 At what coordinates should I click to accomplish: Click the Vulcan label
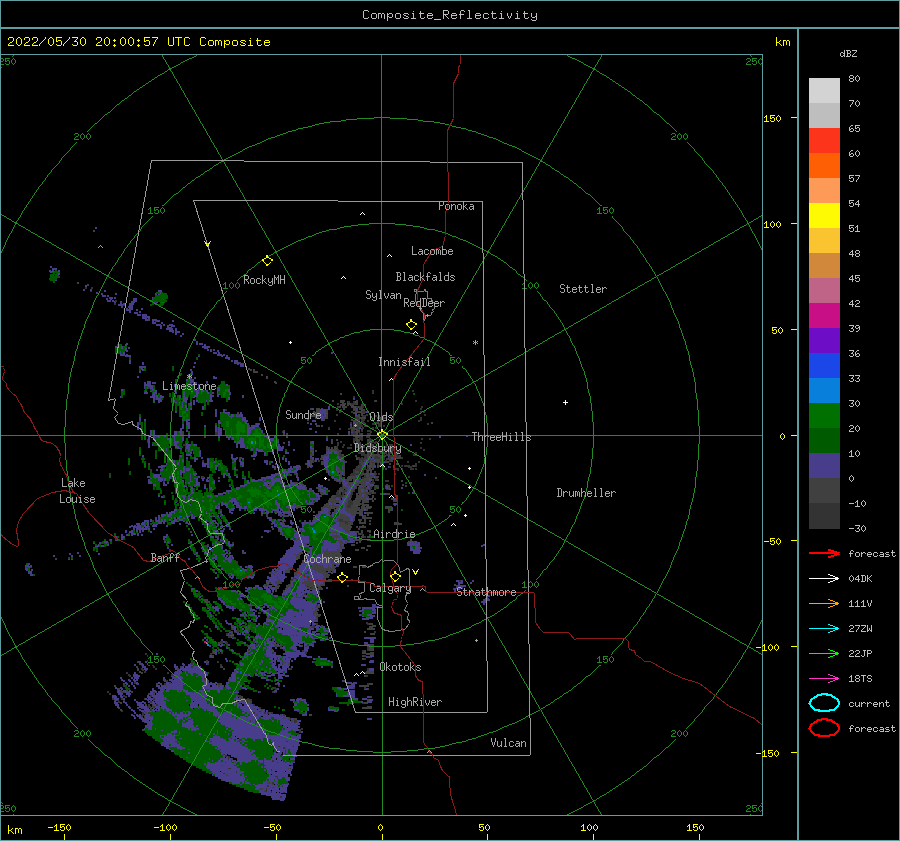(509, 743)
